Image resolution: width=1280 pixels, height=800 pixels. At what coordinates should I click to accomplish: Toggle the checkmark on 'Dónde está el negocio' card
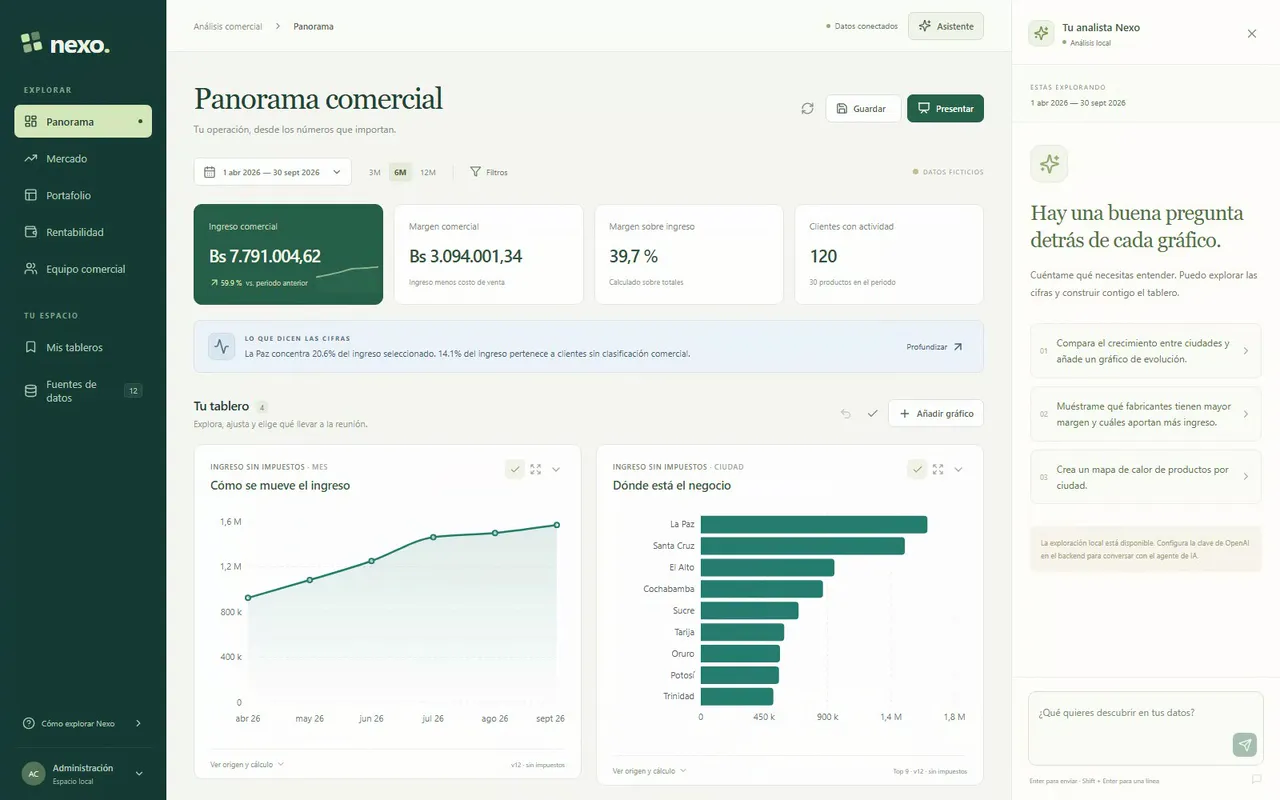(x=916, y=469)
